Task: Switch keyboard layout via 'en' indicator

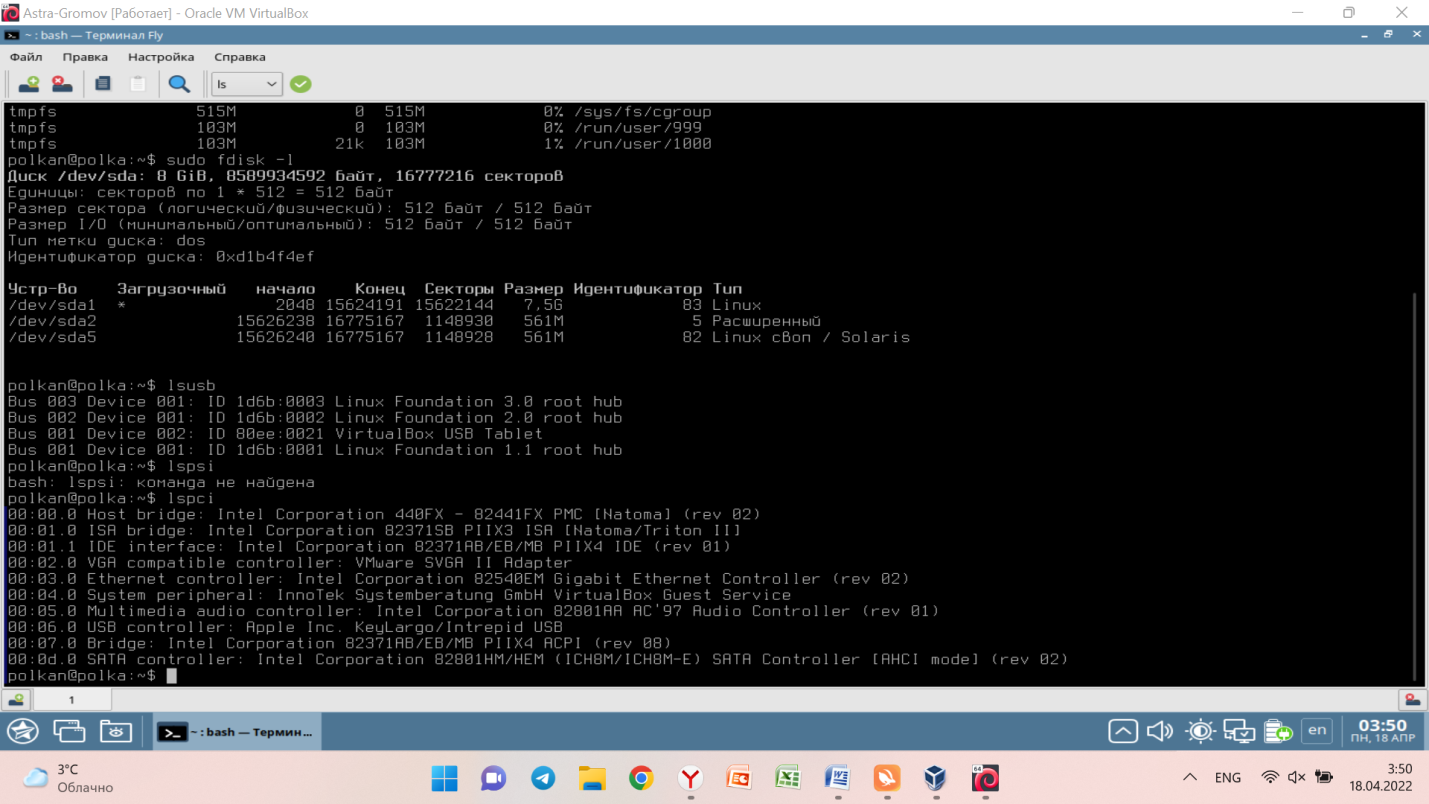Action: point(1317,730)
